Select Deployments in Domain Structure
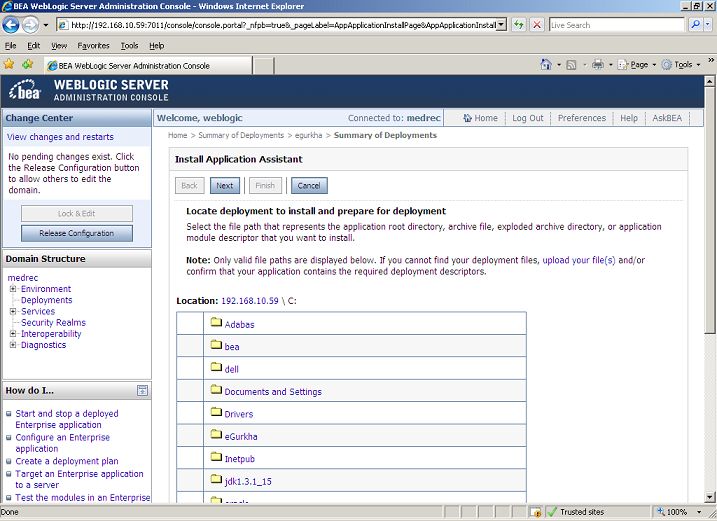The width and height of the screenshot is (717, 521). (47, 300)
